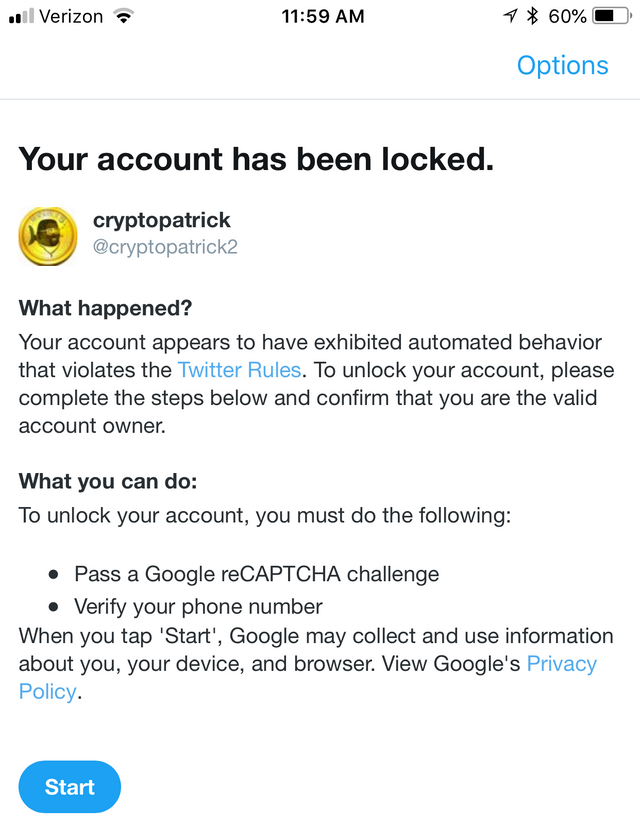Tap the cryptopatrick gold coin avatar
Viewport: 640px width, 826px height.
[x=48, y=236]
